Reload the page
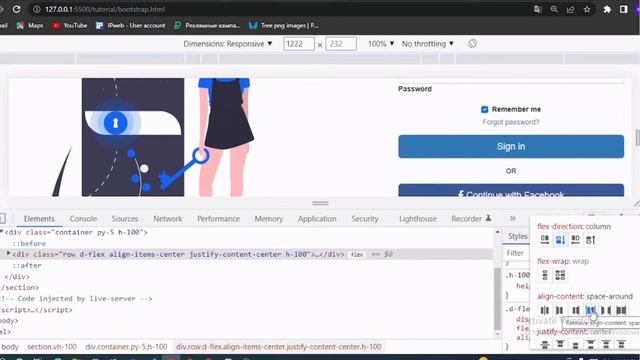Viewport: 640px width, 360px height. 16,9
